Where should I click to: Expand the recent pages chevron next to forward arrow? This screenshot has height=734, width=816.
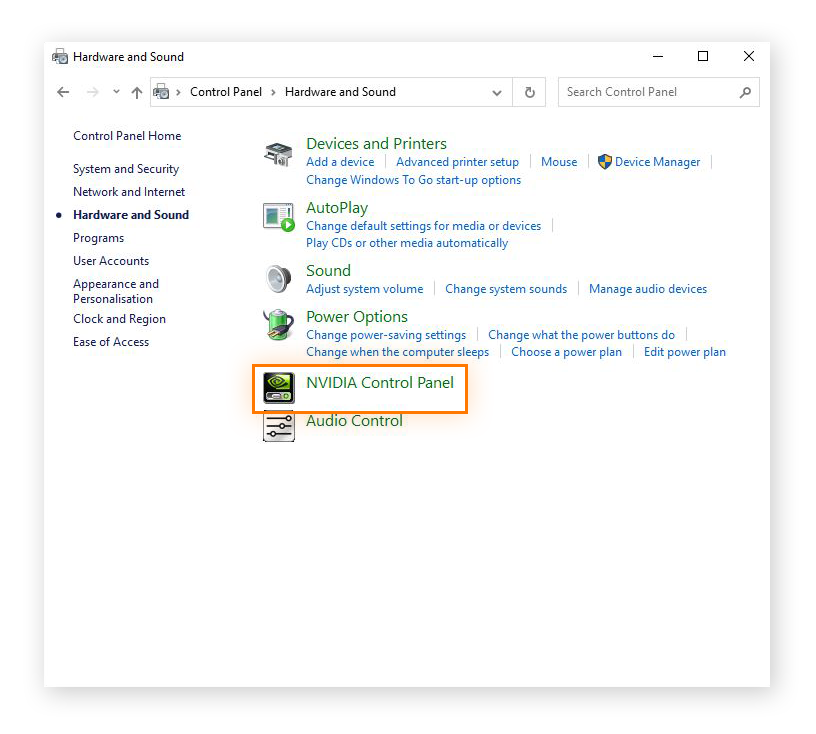[114, 91]
